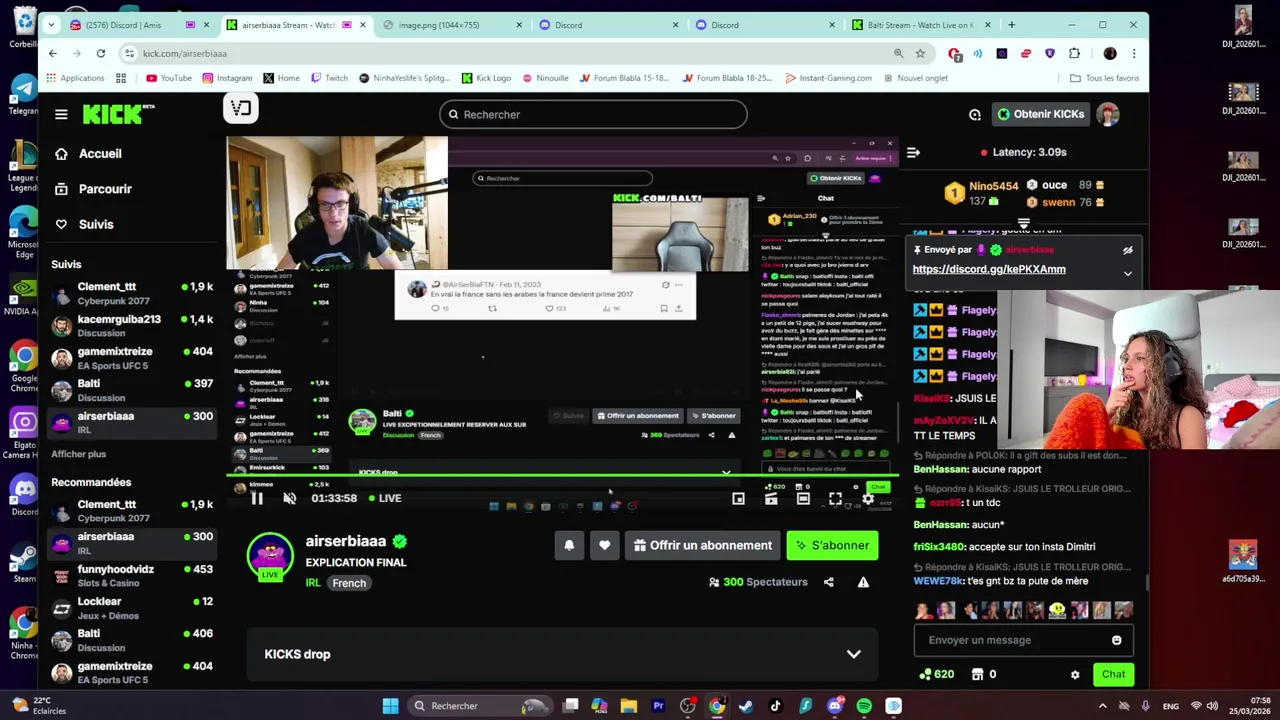Open Tous les favoris folder
The height and width of the screenshot is (720, 1280).
(x=1105, y=78)
